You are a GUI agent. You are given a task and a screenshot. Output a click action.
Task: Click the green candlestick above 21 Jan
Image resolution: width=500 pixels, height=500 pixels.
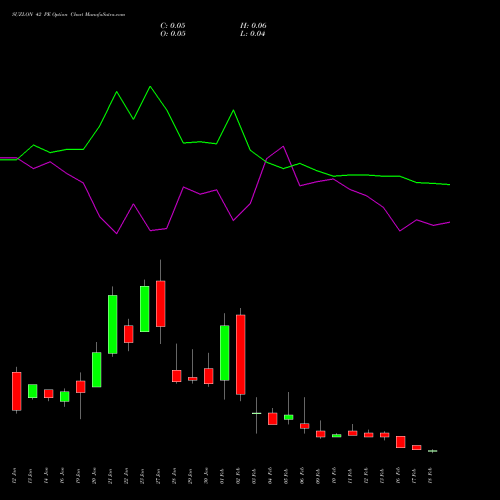click(113, 324)
